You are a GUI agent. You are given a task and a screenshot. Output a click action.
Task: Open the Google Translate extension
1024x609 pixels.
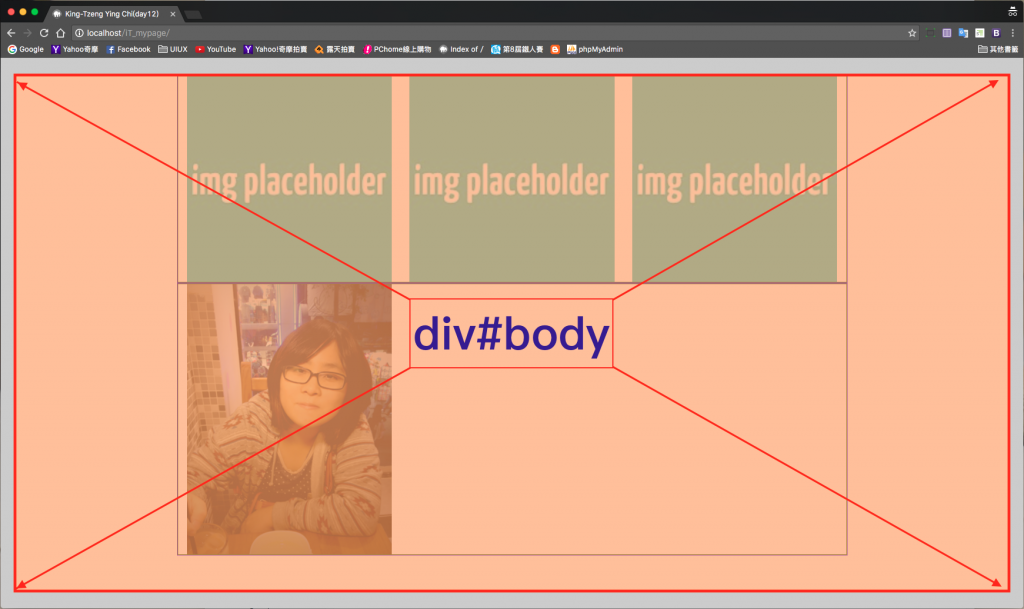coord(963,33)
